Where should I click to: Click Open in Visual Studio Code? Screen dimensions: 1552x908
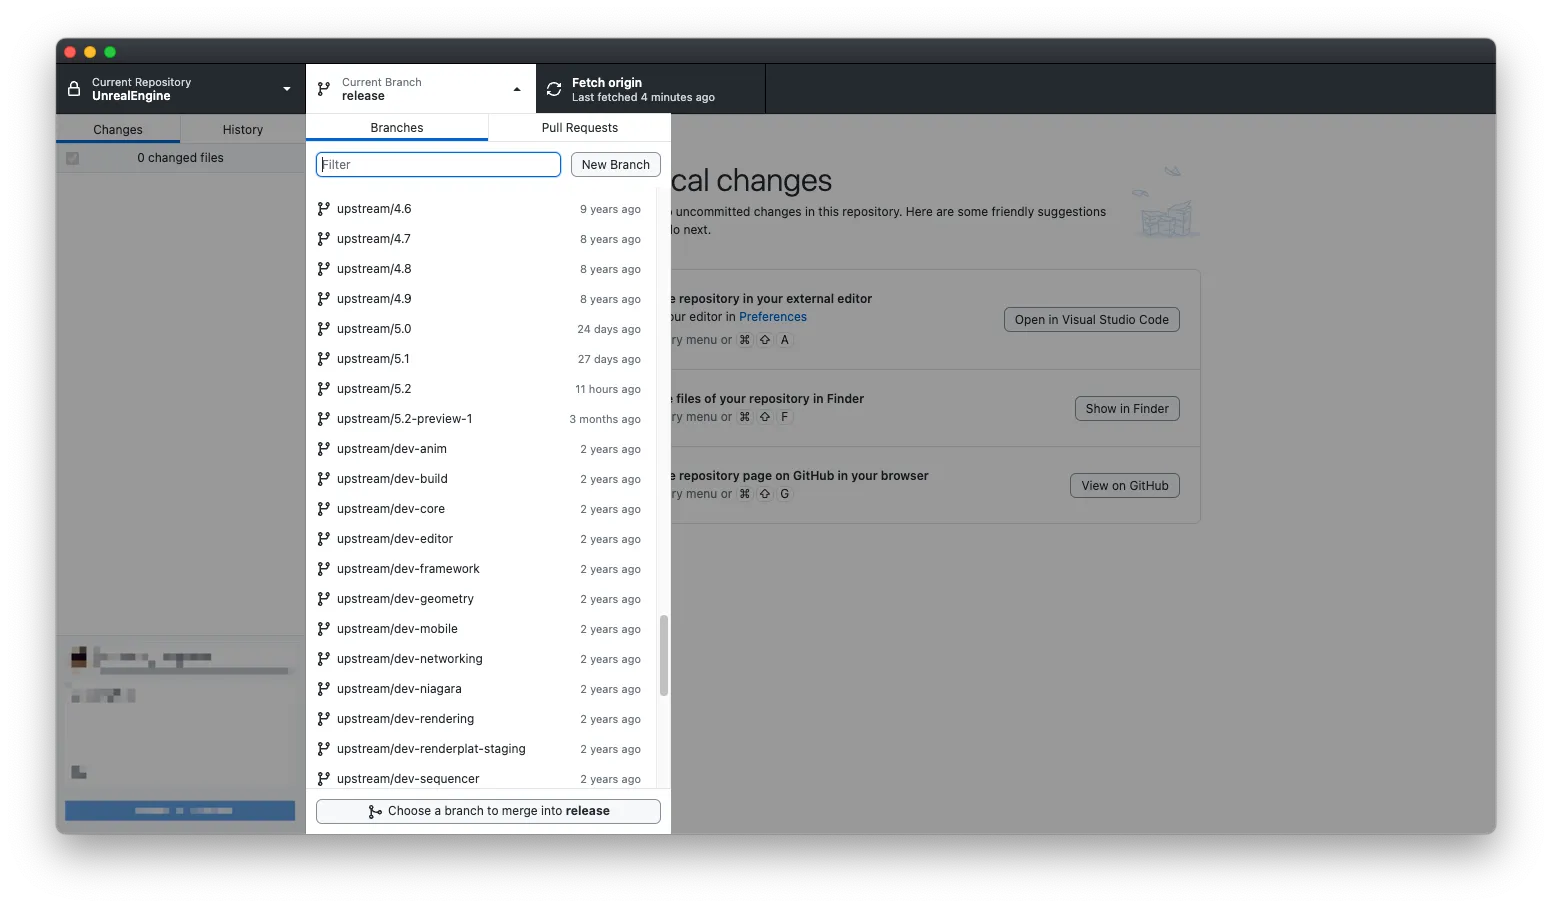coord(1091,320)
